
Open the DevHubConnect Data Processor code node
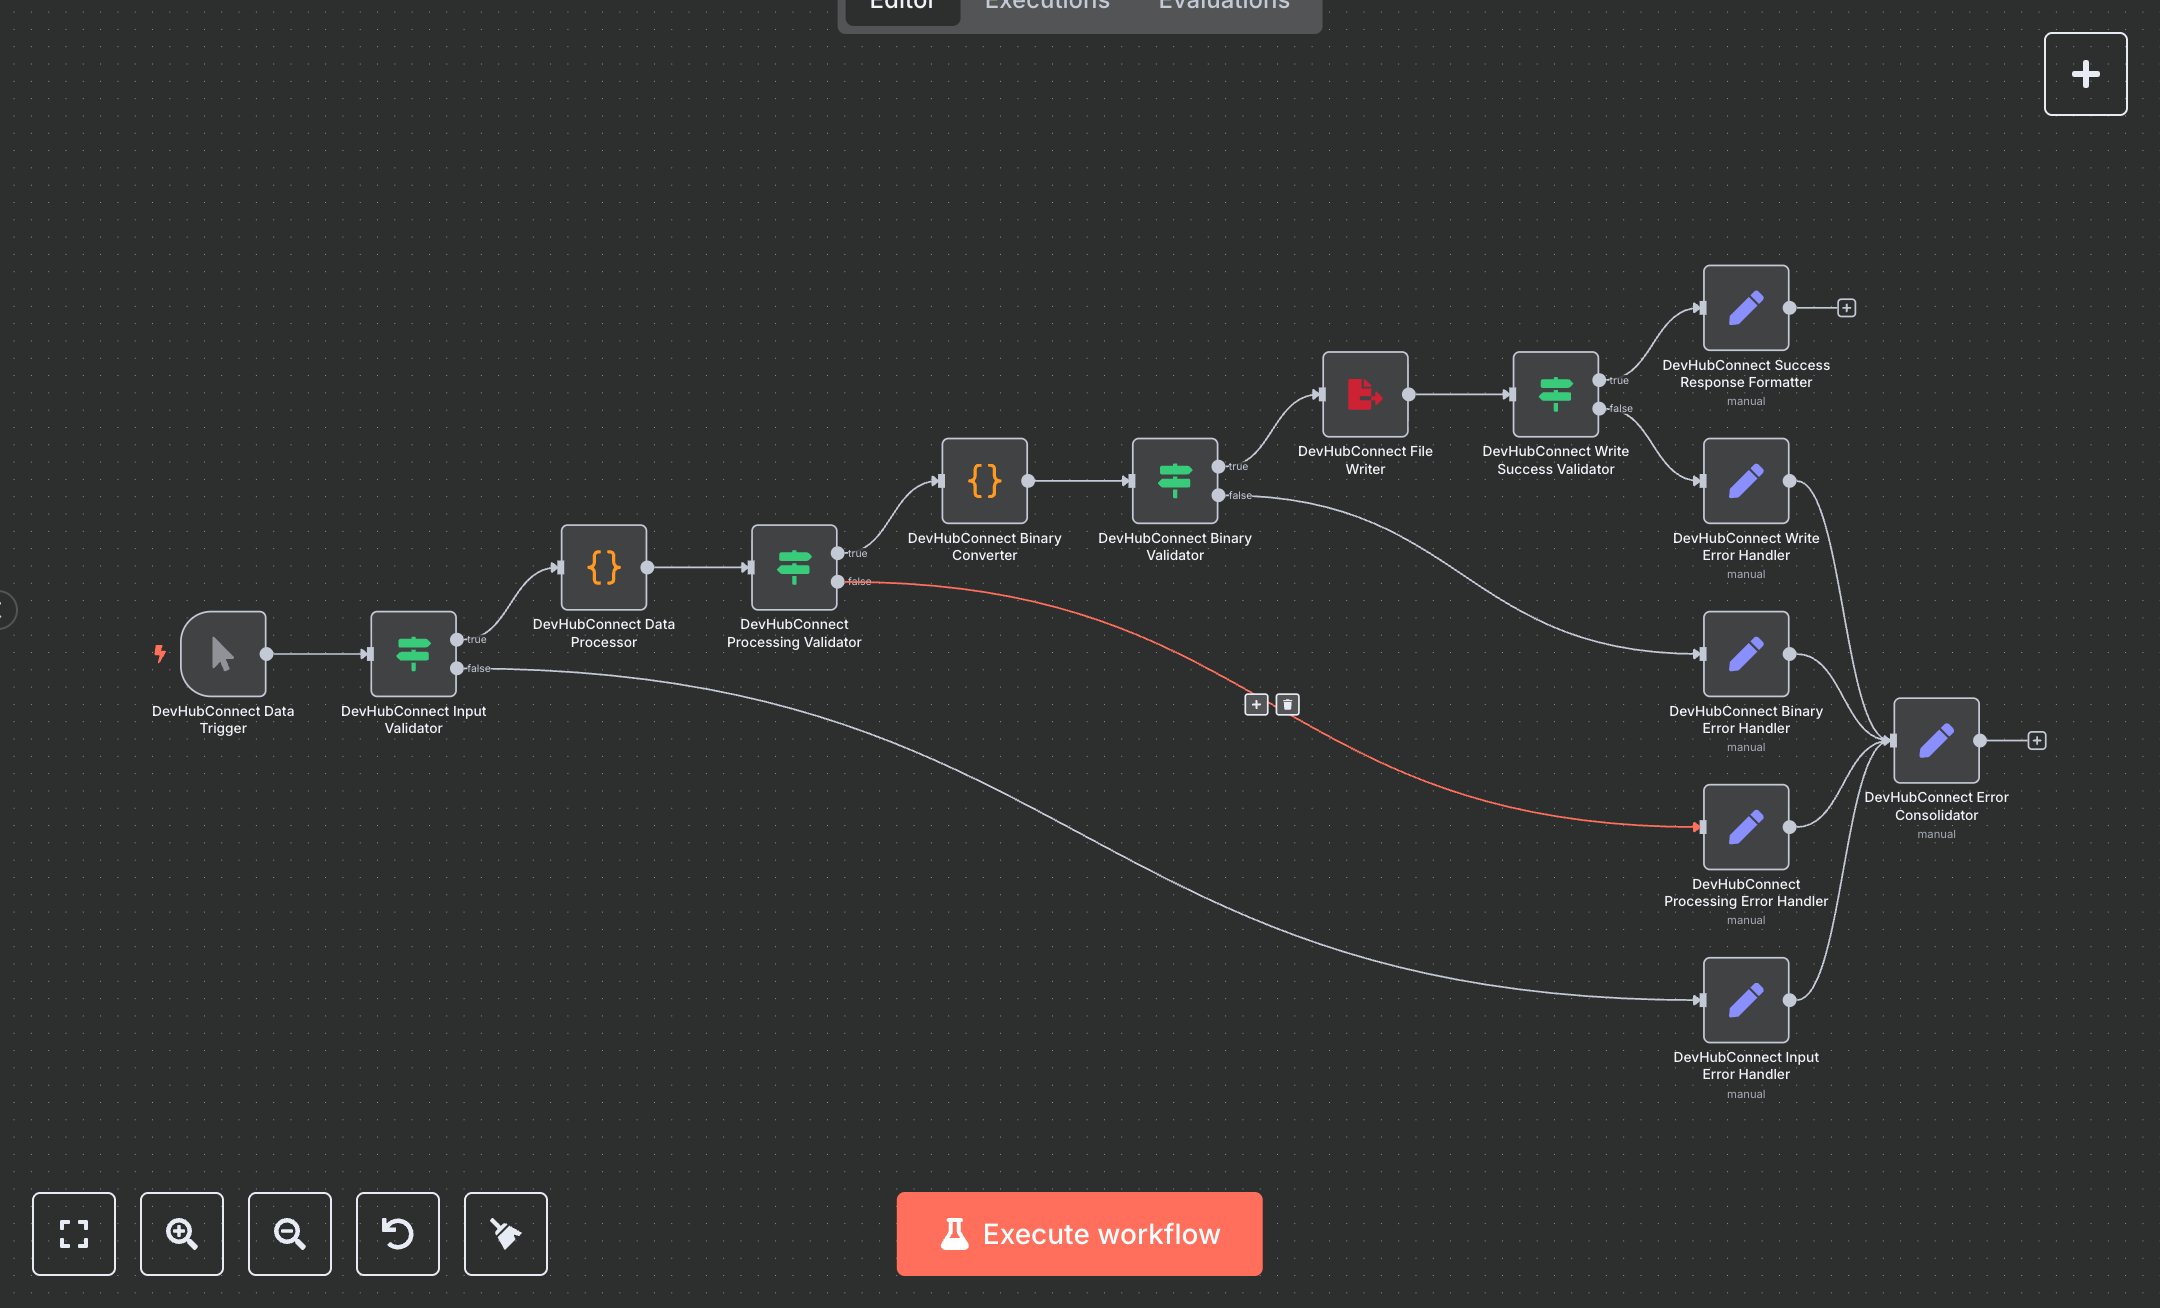click(x=604, y=568)
